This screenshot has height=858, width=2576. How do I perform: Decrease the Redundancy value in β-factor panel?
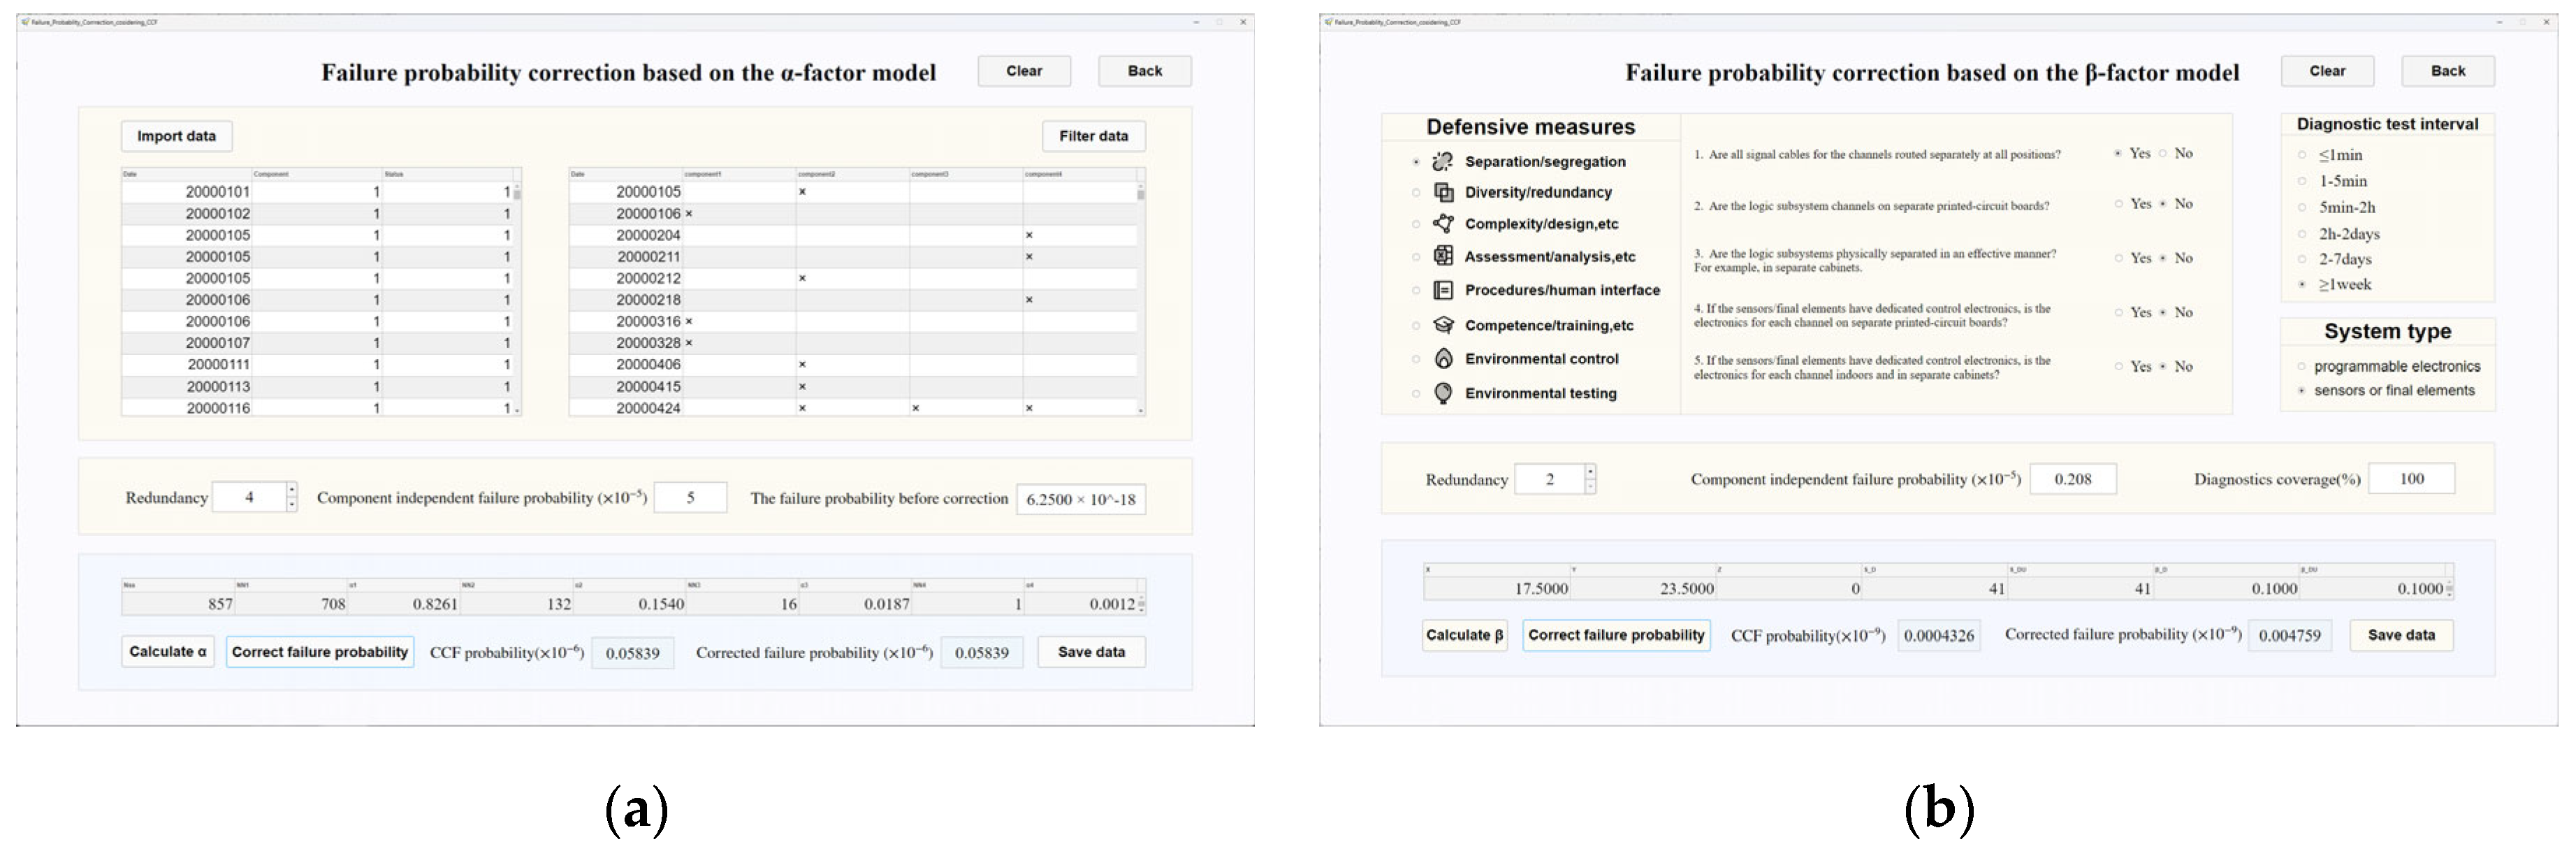(x=1590, y=486)
